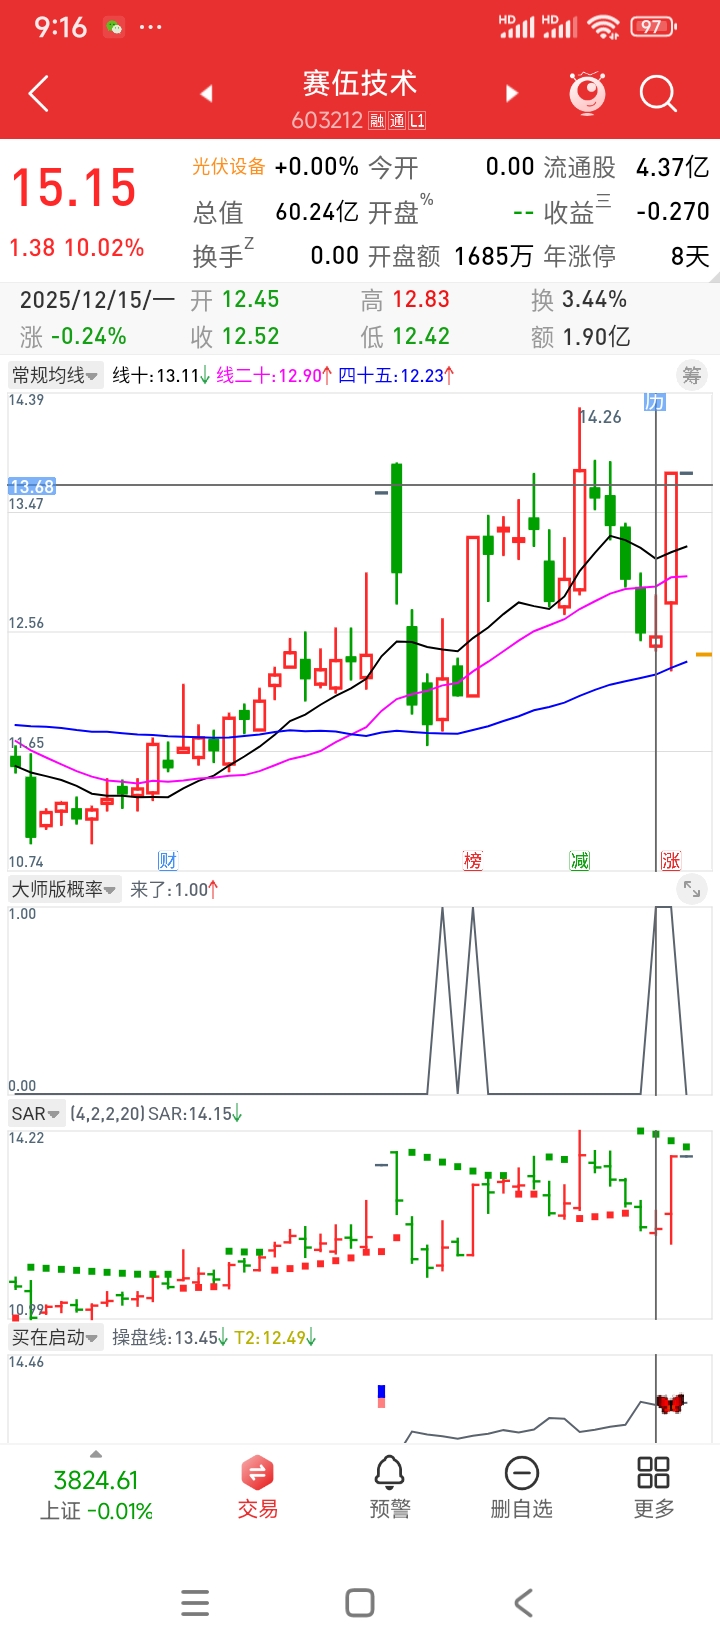The image size is (720, 1650).
Task: Open 买在启动 indicator dropdown
Action: (55, 1337)
